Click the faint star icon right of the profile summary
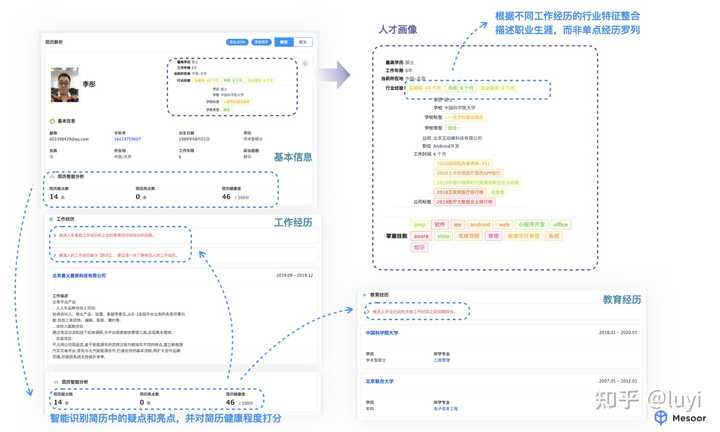Image resolution: width=720 pixels, height=432 pixels. pos(305,63)
